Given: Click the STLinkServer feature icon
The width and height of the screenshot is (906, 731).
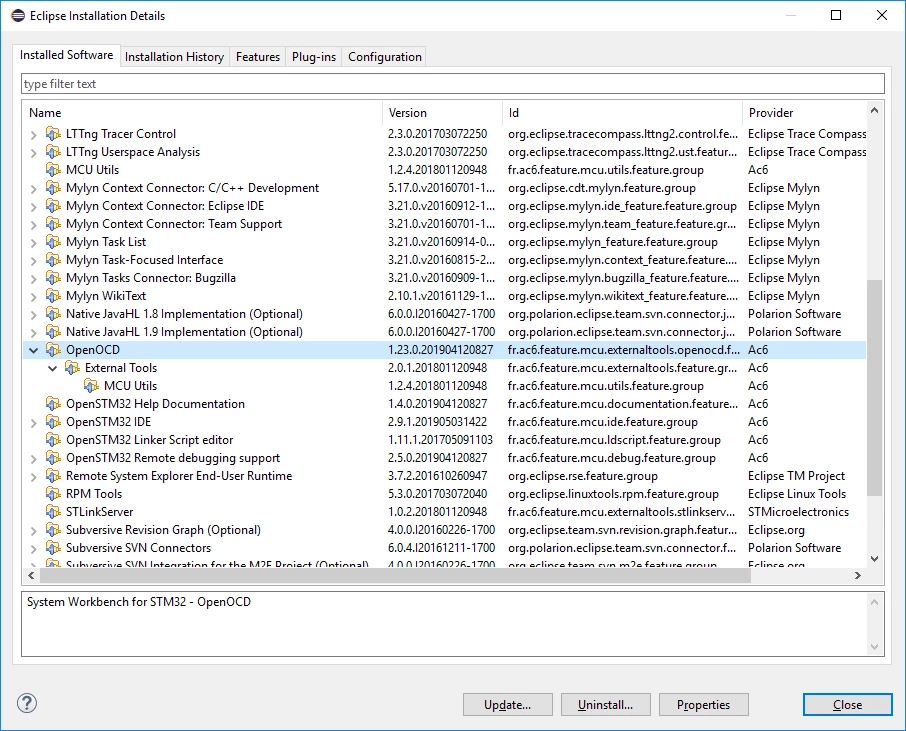Looking at the screenshot, I should [x=53, y=512].
